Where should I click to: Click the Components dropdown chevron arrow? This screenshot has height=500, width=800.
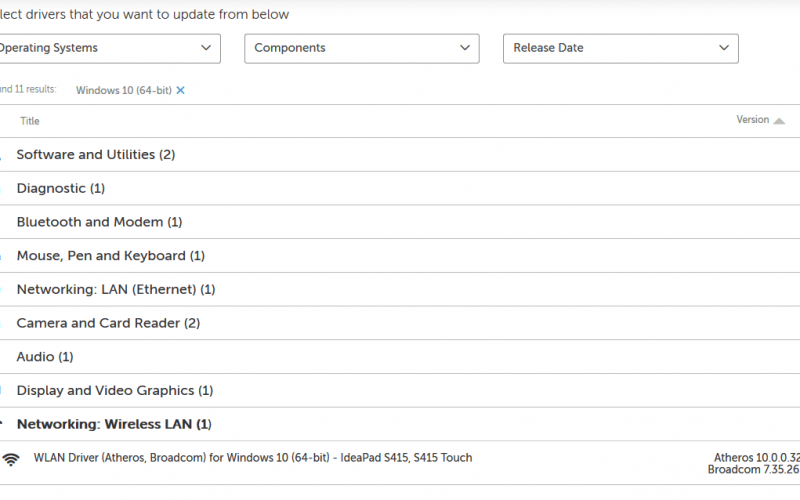pyautogui.click(x=464, y=48)
